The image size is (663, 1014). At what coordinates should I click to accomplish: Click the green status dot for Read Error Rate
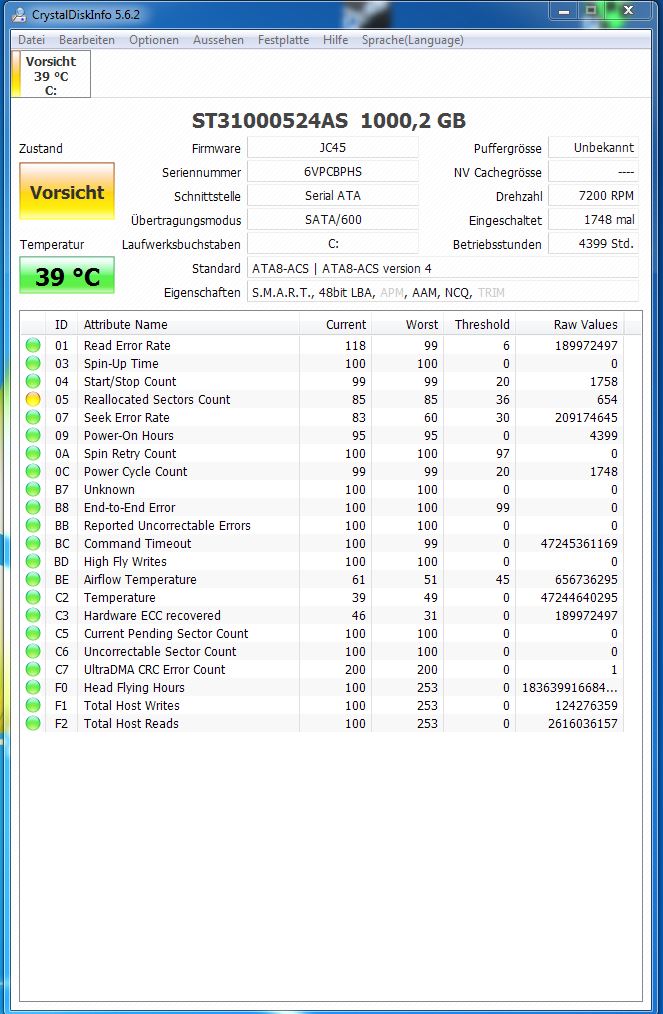pos(33,345)
